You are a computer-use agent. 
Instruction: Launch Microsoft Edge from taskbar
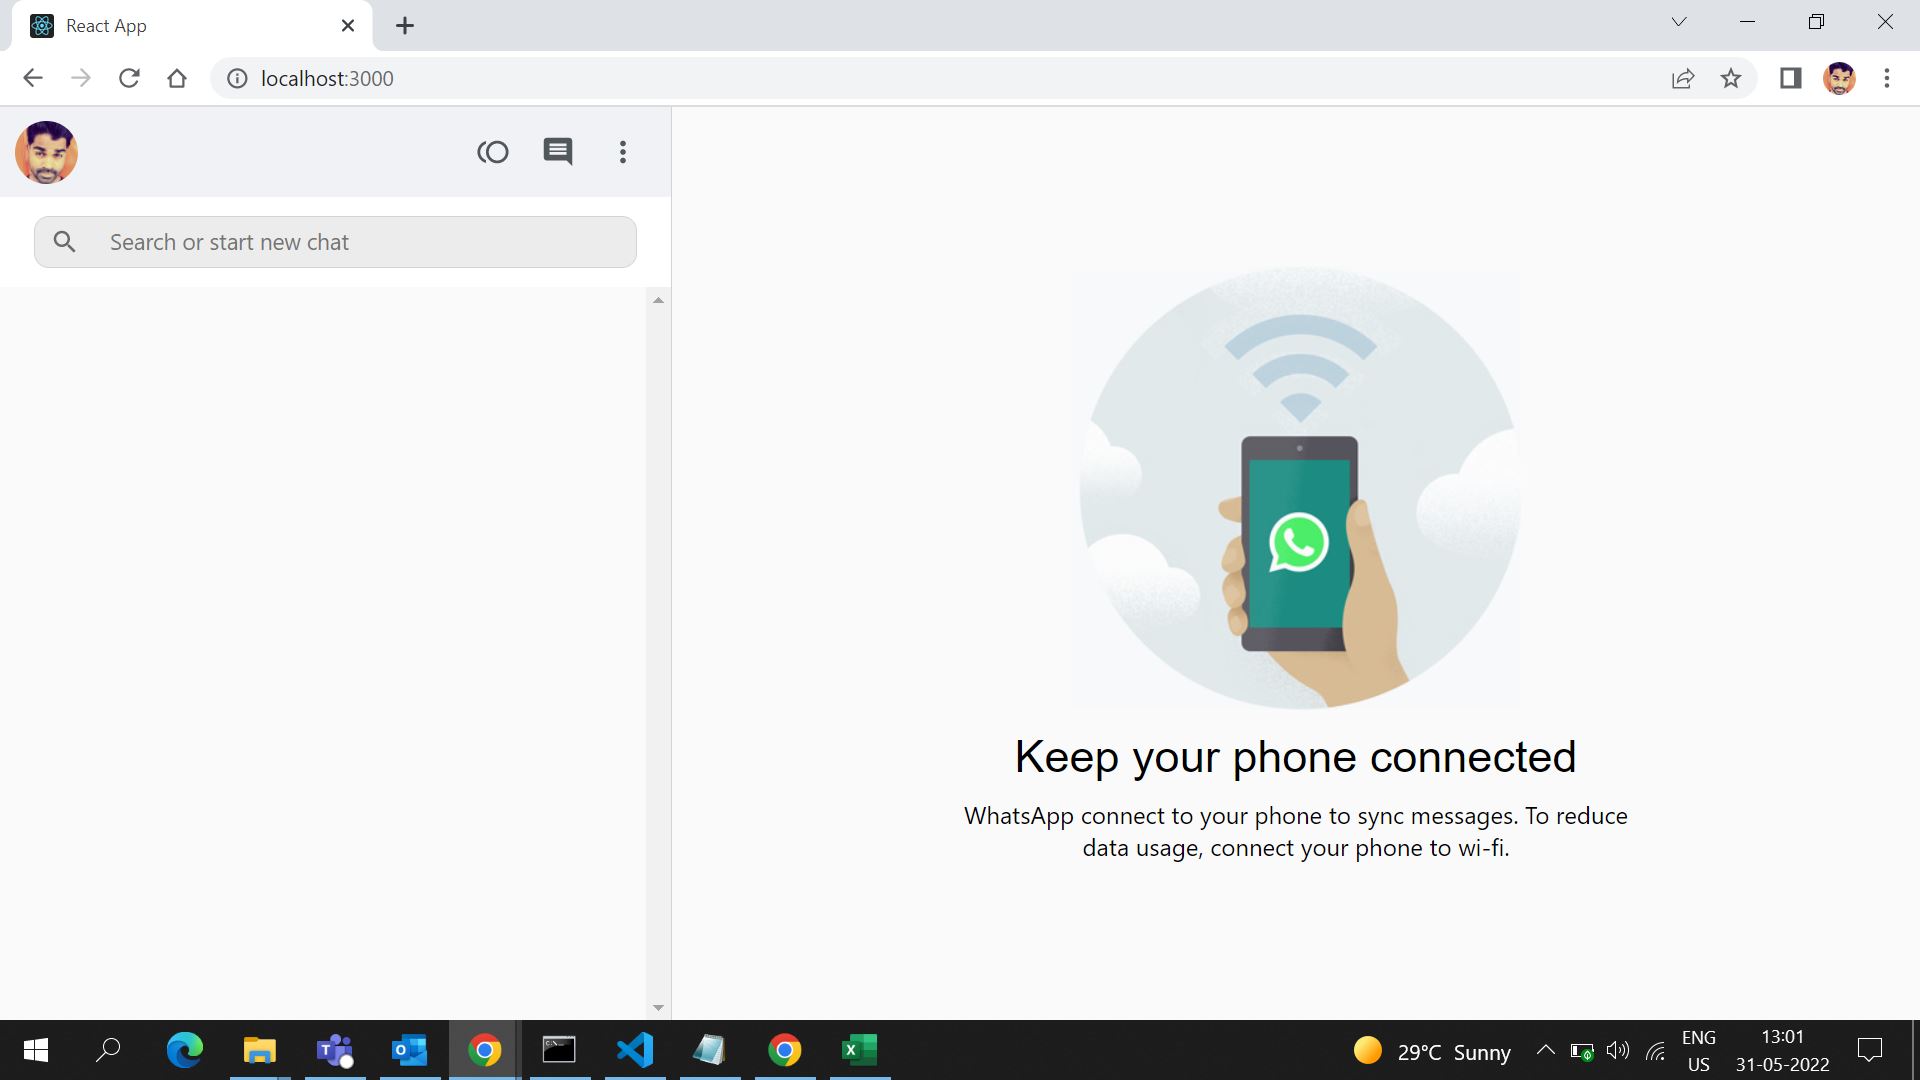point(184,1050)
